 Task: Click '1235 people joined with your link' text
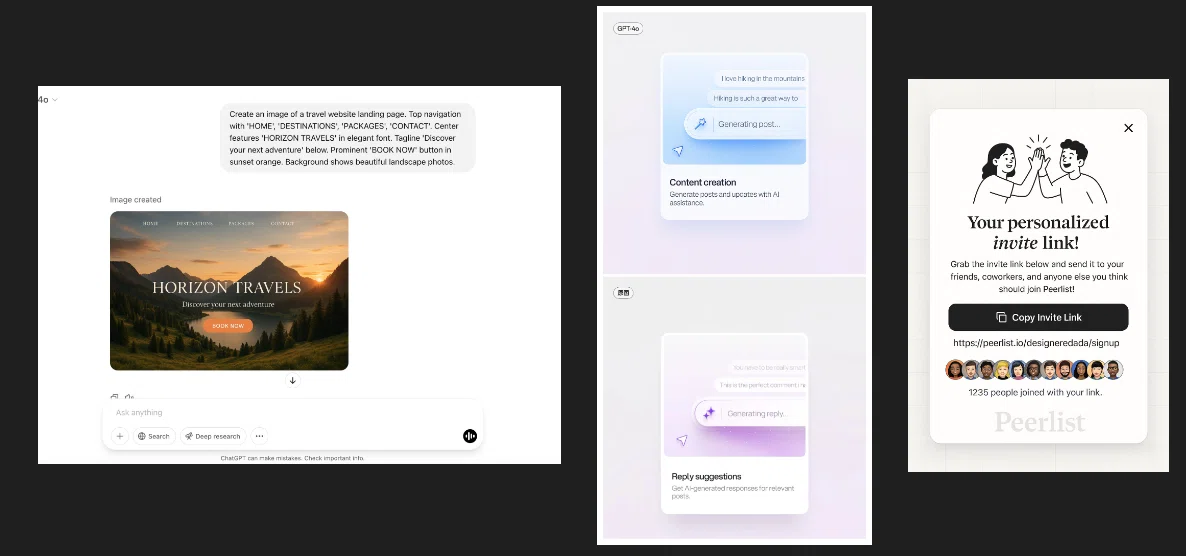click(x=1035, y=393)
